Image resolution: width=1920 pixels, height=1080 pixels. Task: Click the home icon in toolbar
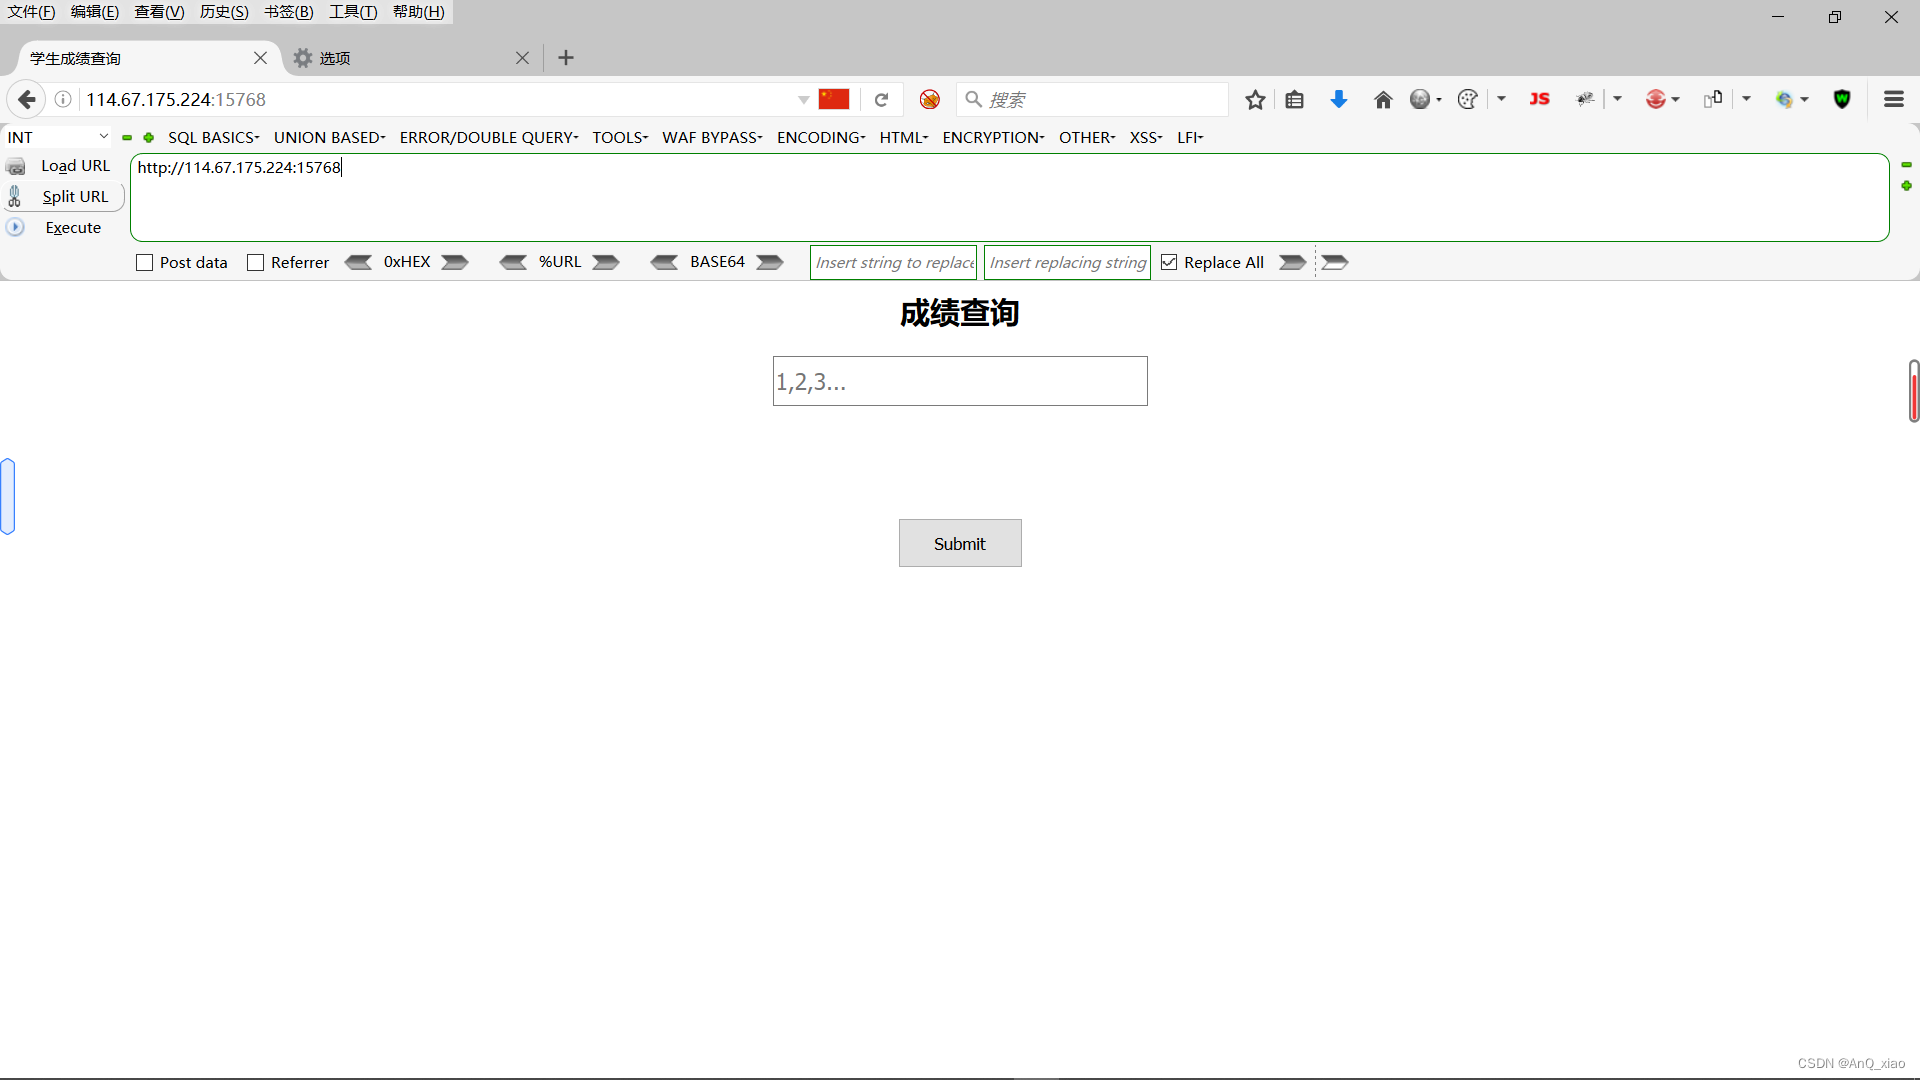tap(1383, 99)
